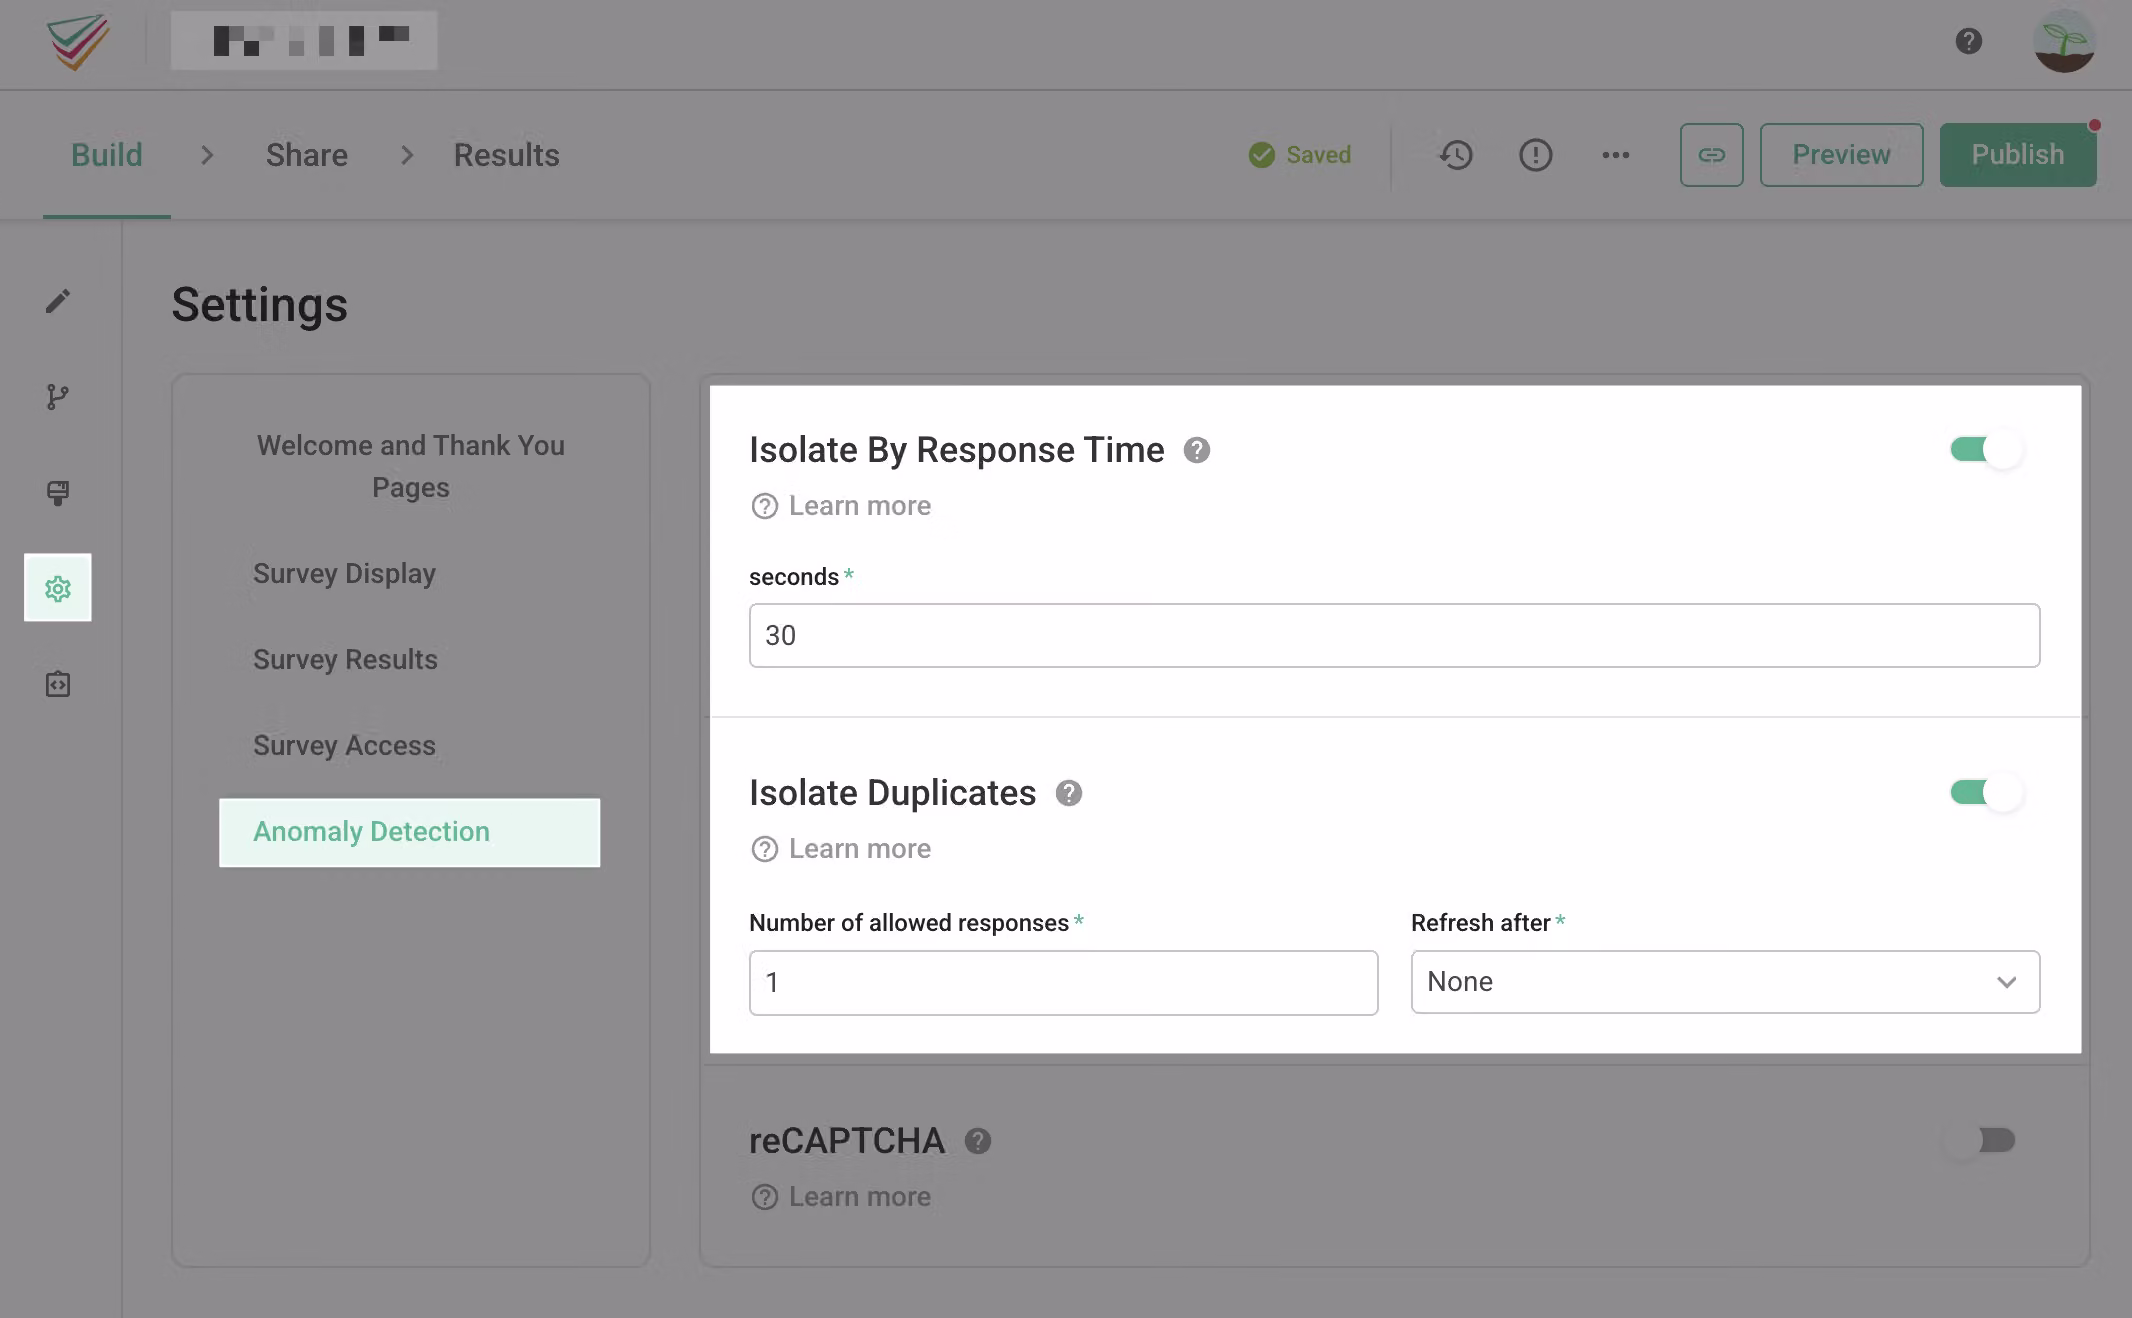
Task: Click the seconds input field showing 30
Action: (x=1394, y=635)
